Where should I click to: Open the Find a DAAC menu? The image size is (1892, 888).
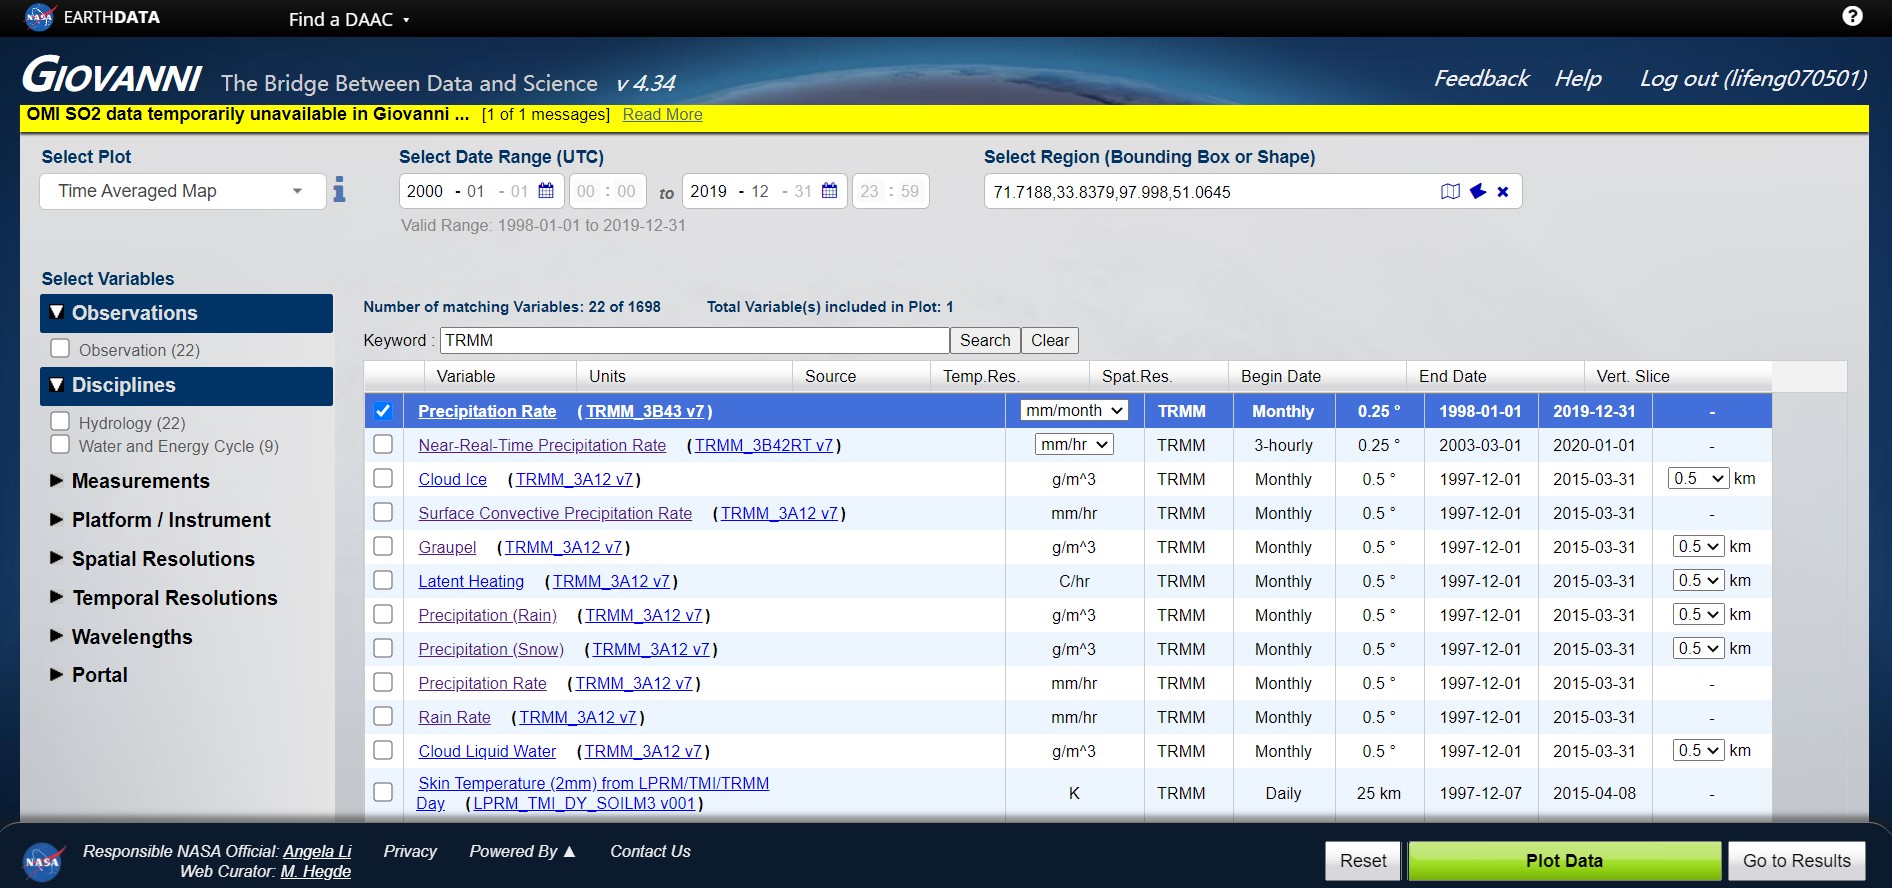349,19
